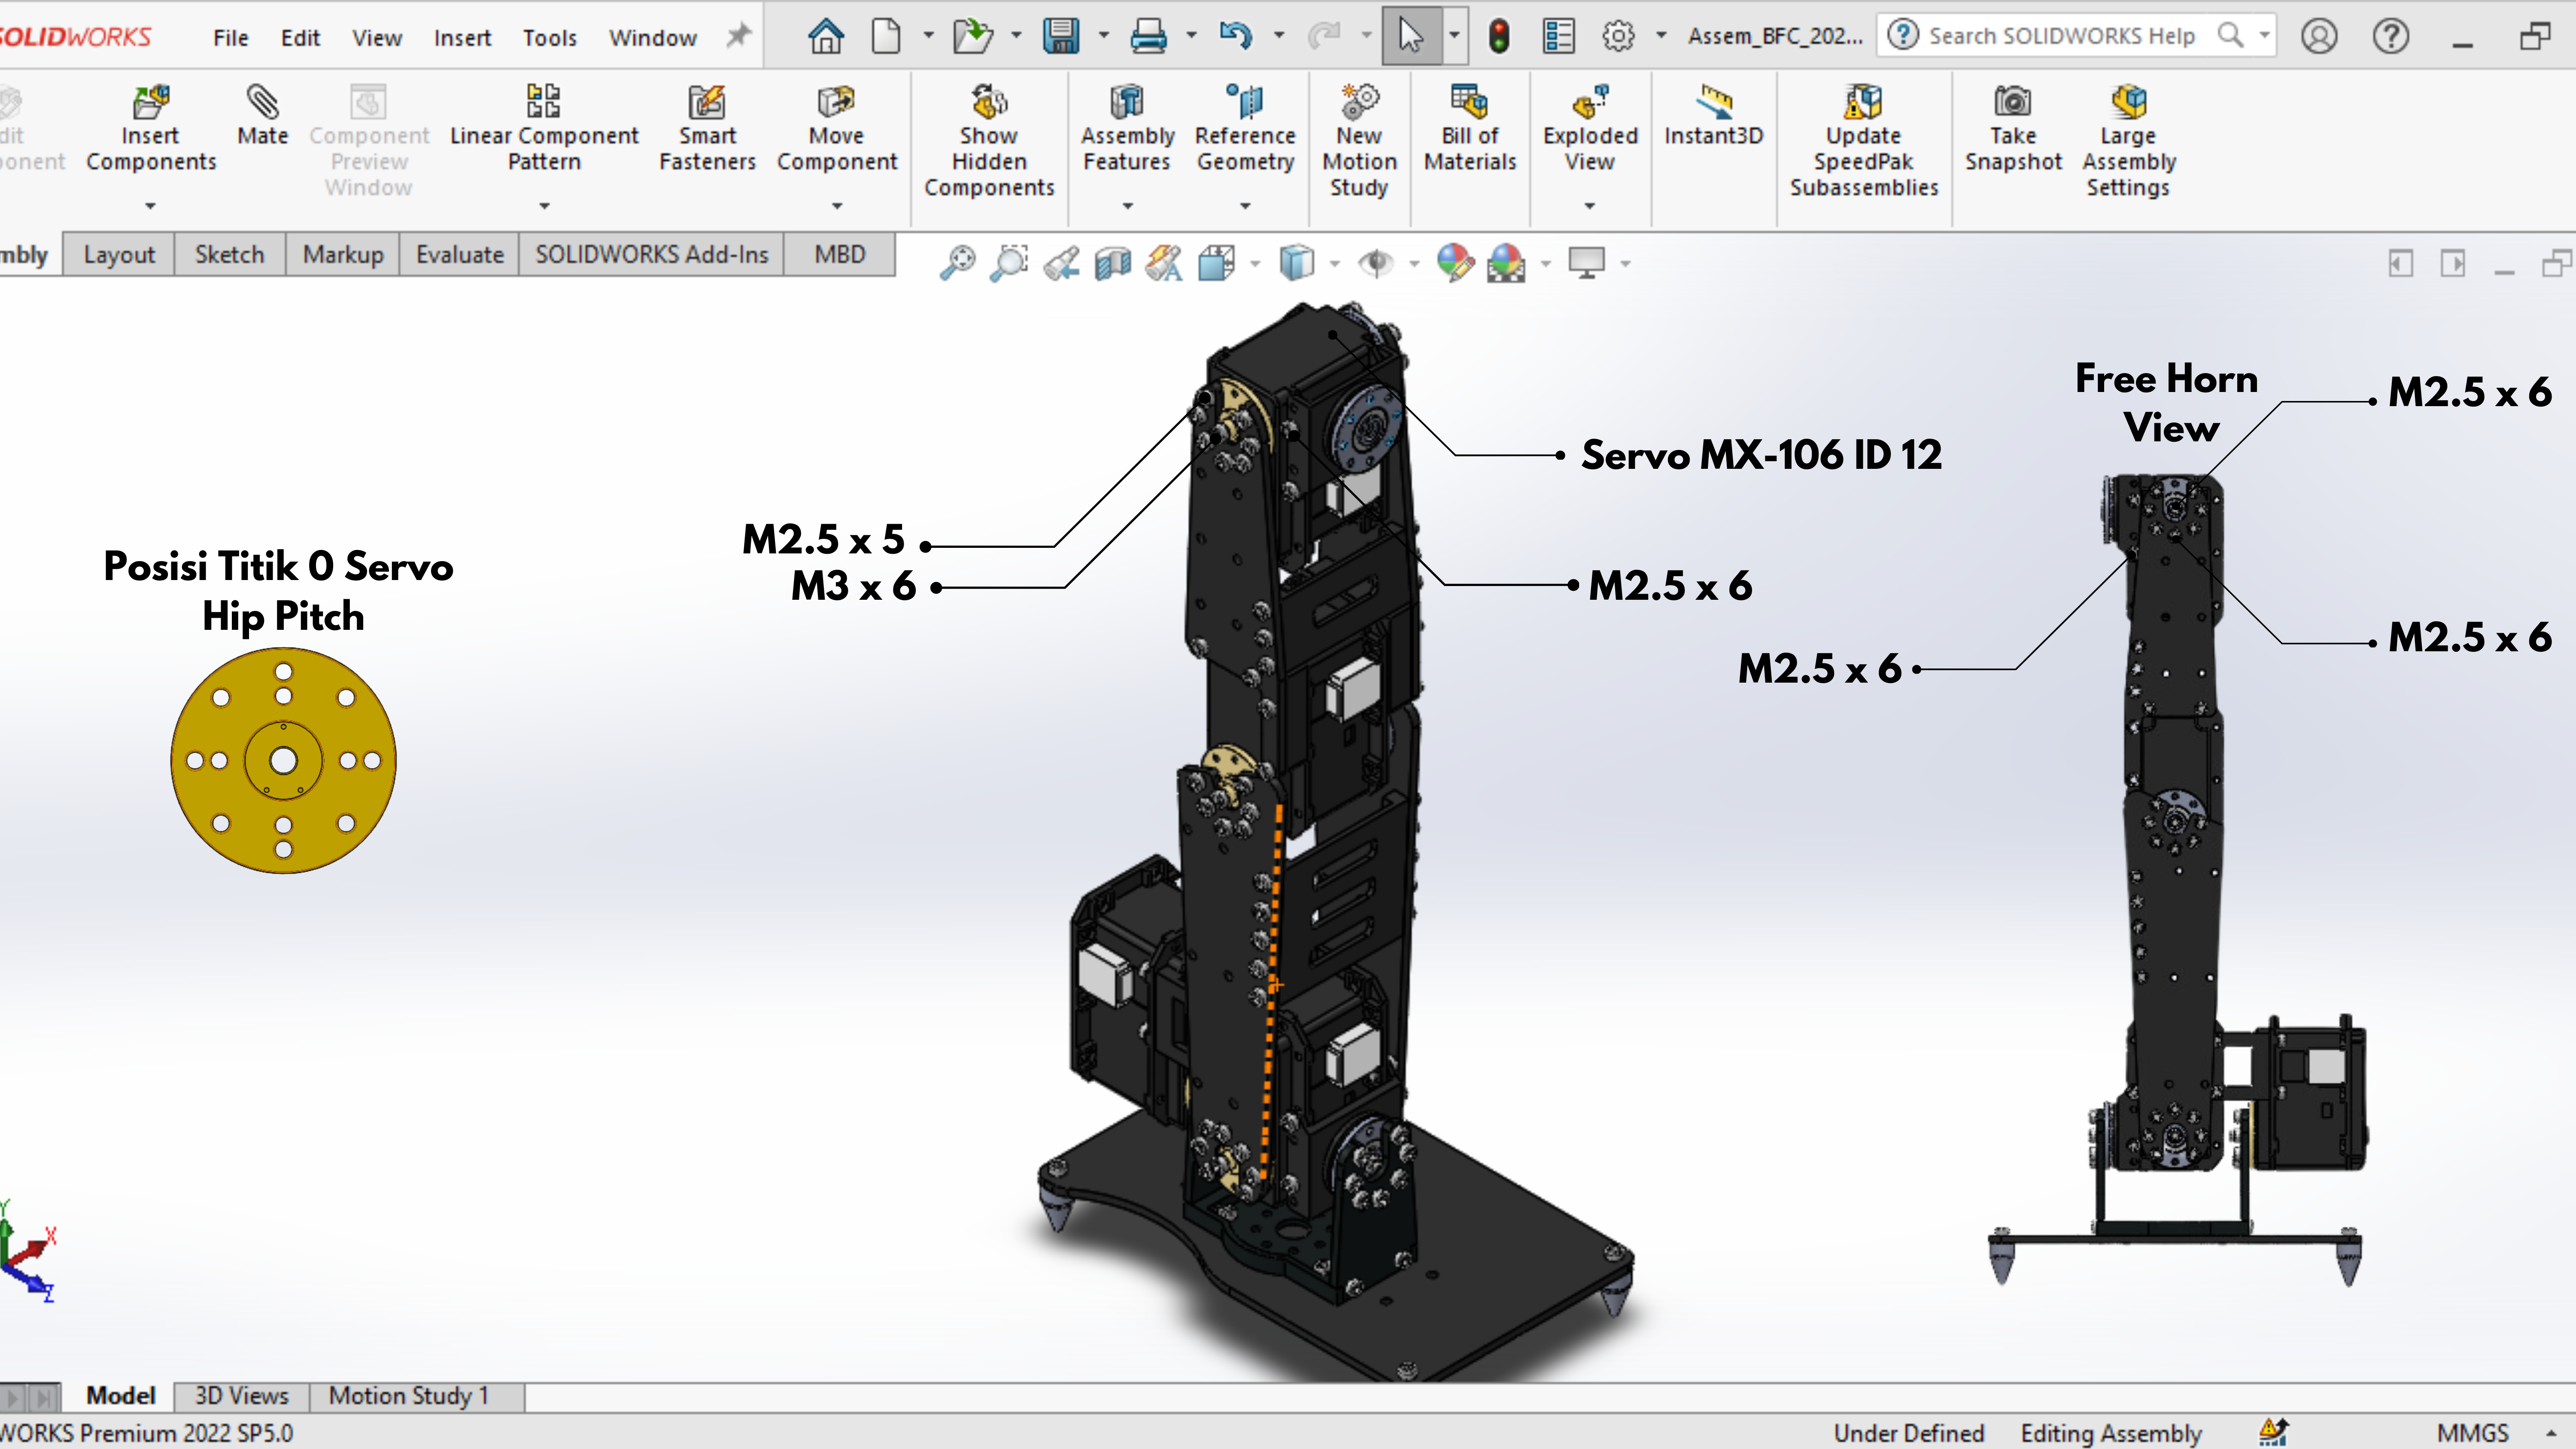This screenshot has height=1449, width=2576.
Task: Select the Model tab at bottom
Action: pos(120,1396)
